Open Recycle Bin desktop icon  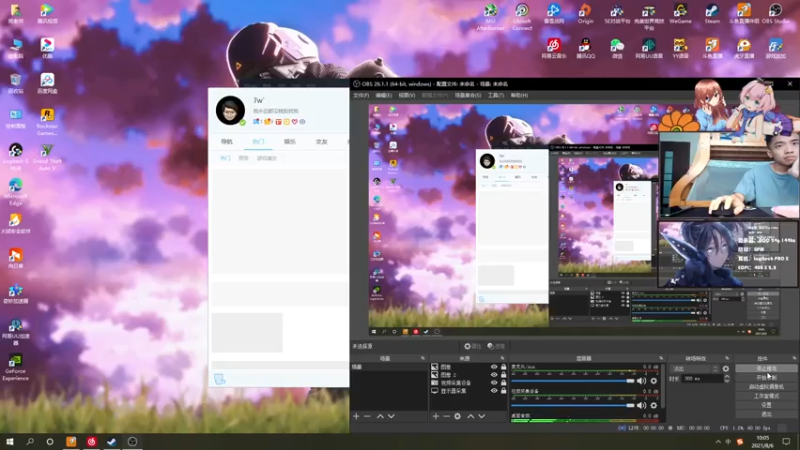click(x=15, y=83)
